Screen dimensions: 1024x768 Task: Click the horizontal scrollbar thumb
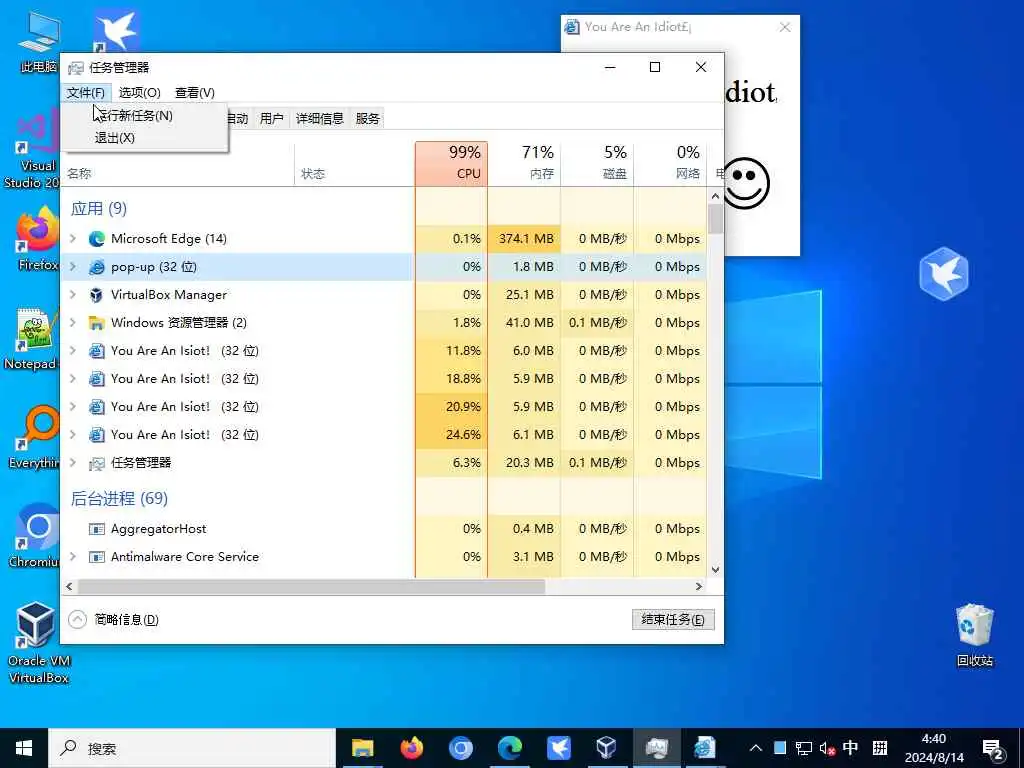click(x=311, y=586)
